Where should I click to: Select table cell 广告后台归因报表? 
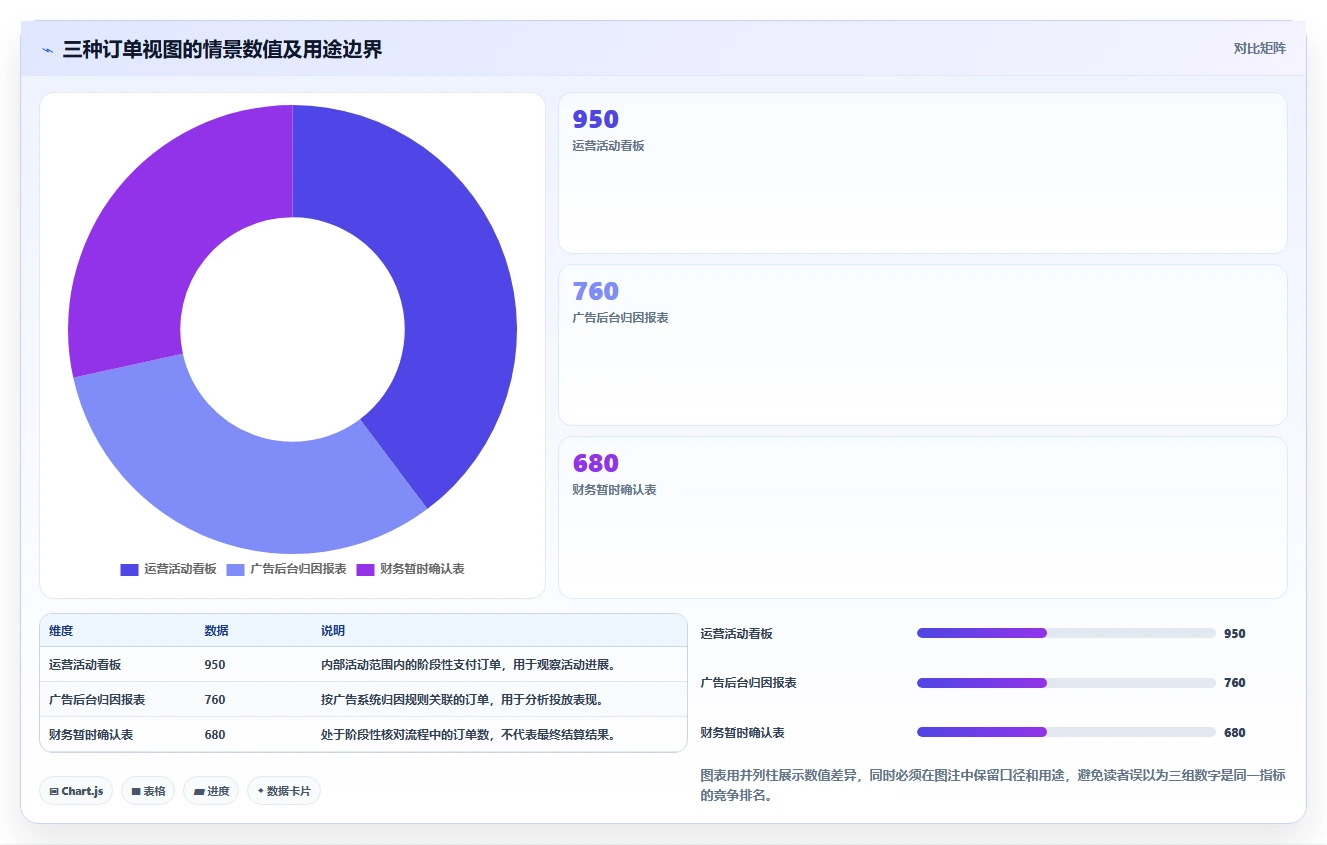(x=97, y=699)
